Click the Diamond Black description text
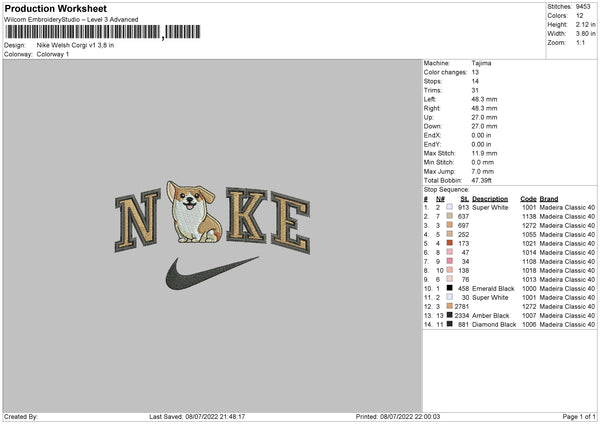The height and width of the screenshot is (424, 600). pos(494,325)
